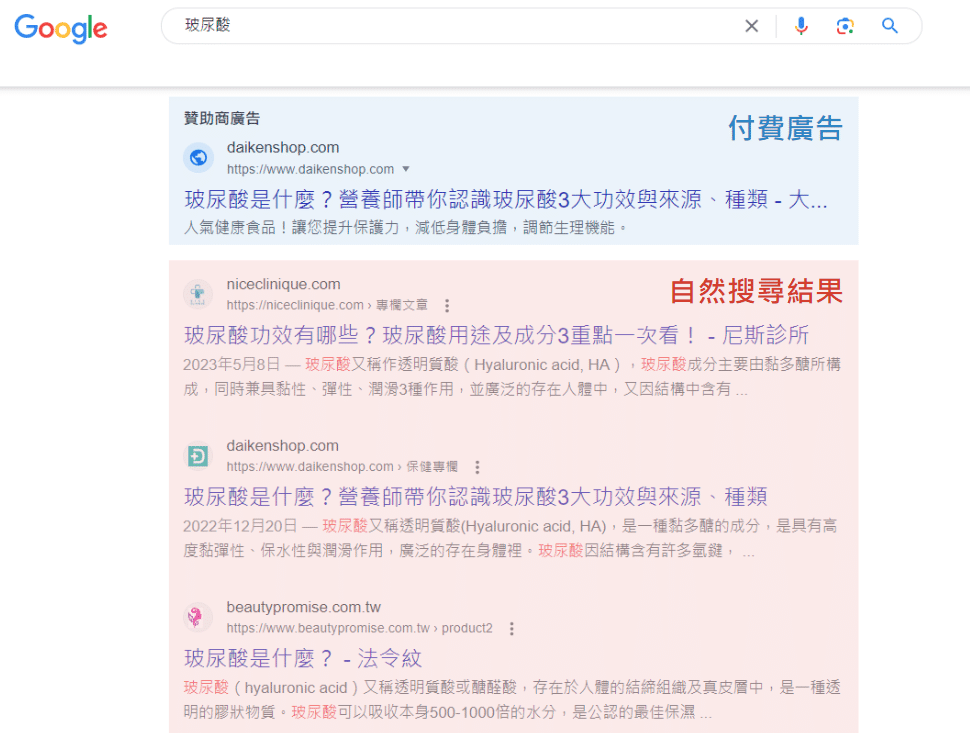Click the beautypromise.com.tw product2 breadcrumb URL
This screenshot has height=742, width=970.
359,629
